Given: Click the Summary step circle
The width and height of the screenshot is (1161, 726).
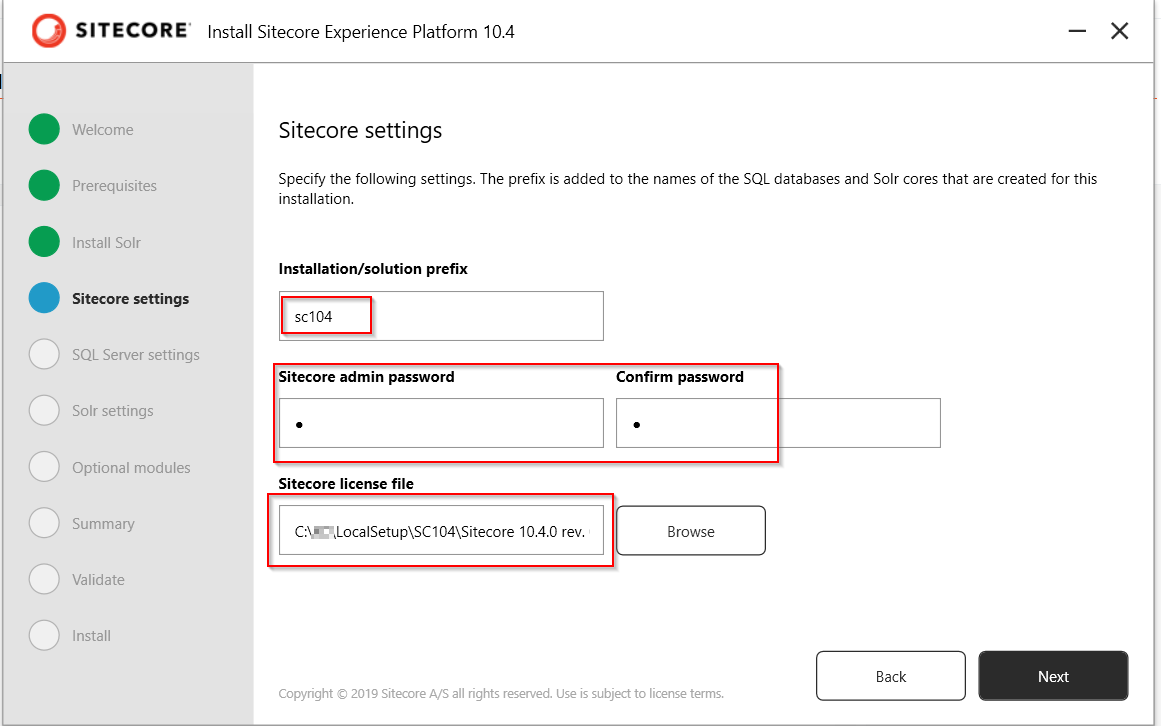Looking at the screenshot, I should click(44, 522).
